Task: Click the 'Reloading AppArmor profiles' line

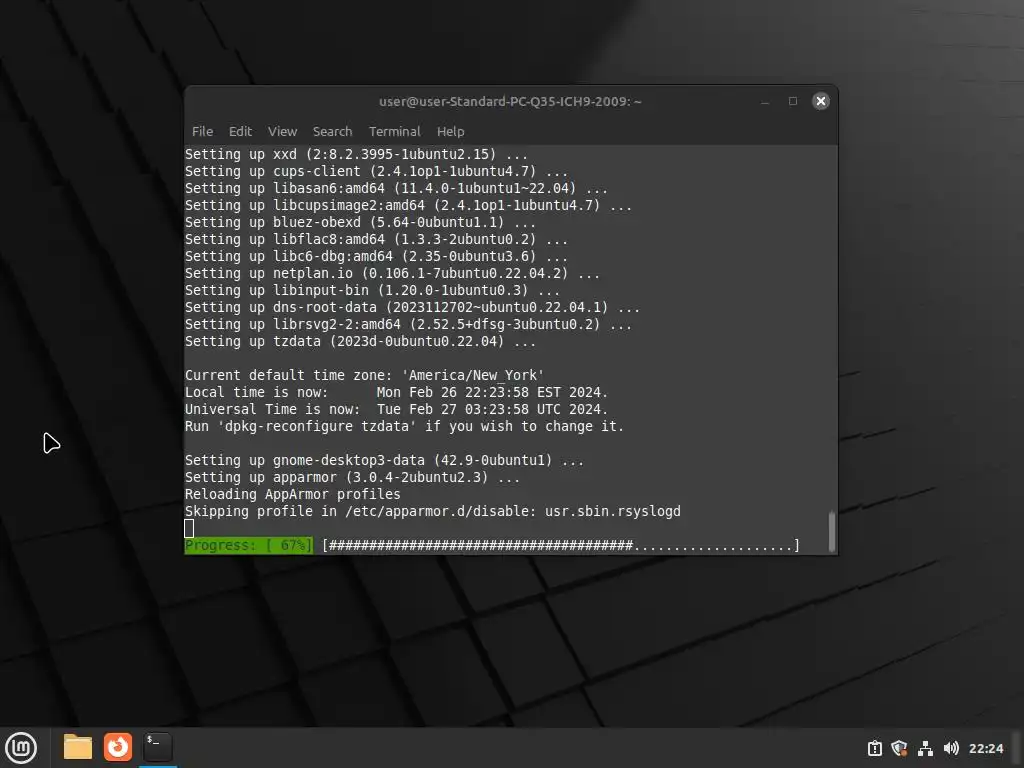Action: (x=293, y=494)
